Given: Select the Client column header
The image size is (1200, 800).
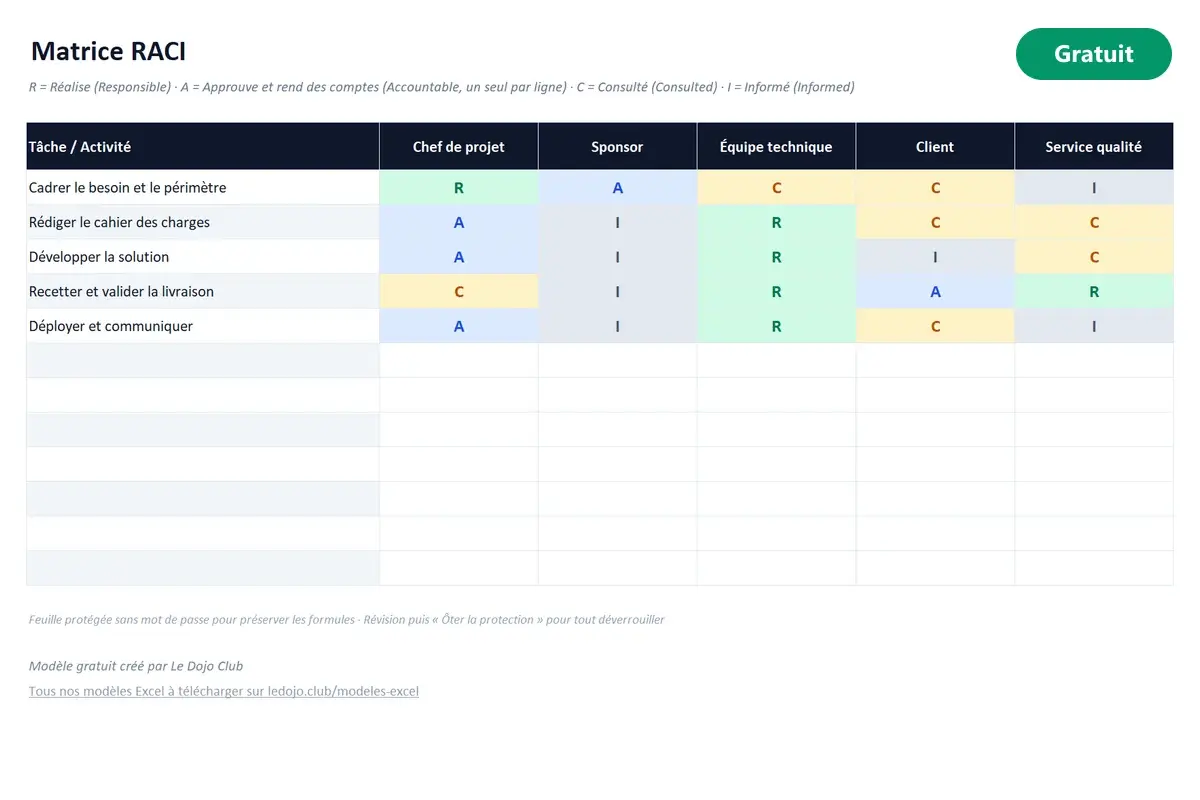Looking at the screenshot, I should [935, 146].
